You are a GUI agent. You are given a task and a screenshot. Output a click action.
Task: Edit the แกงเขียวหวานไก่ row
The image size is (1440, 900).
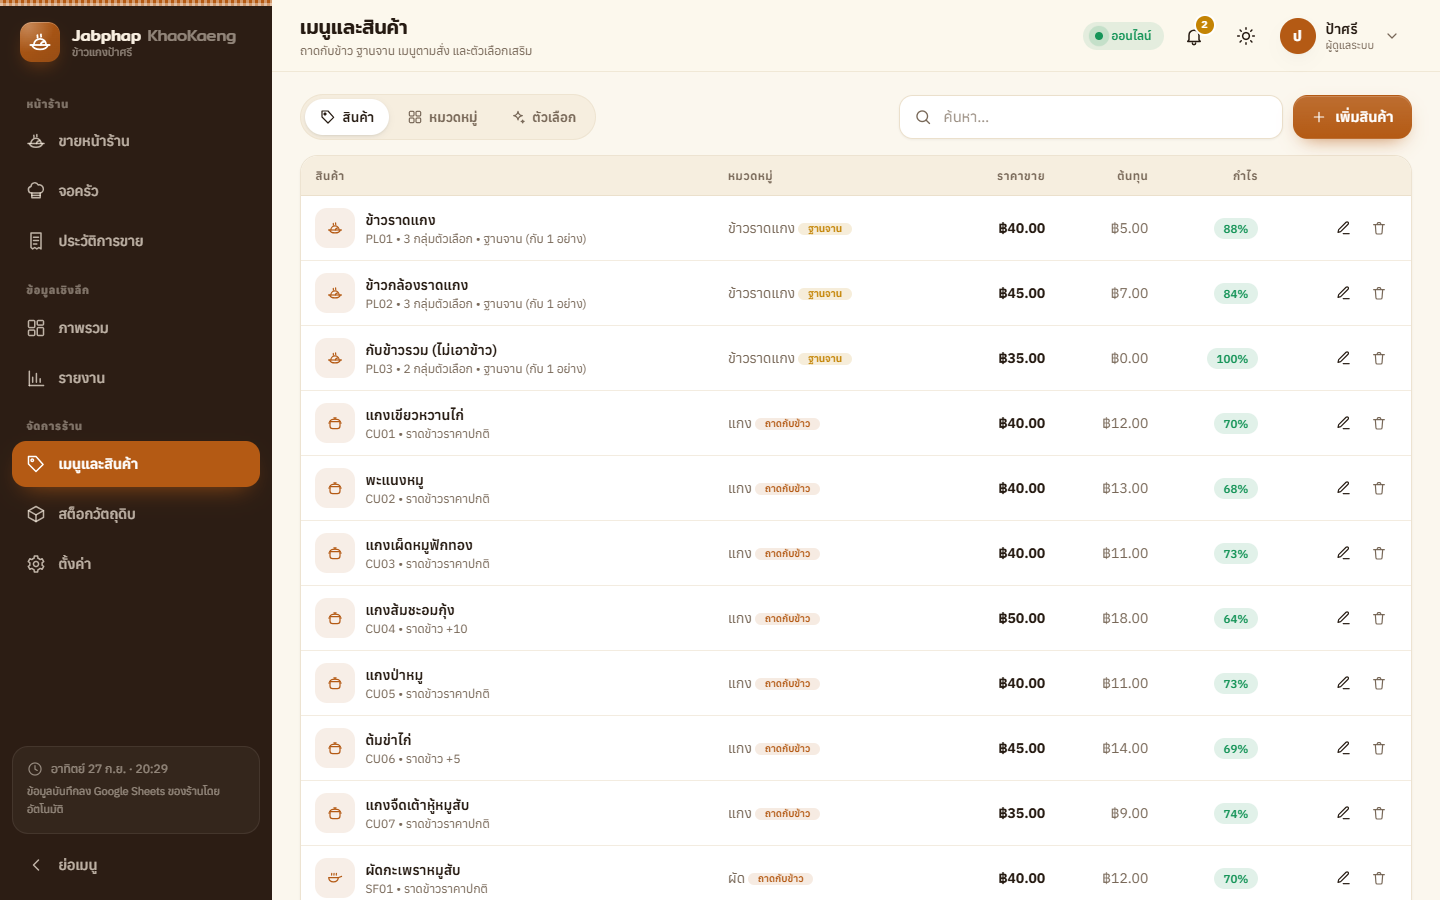point(1343,423)
